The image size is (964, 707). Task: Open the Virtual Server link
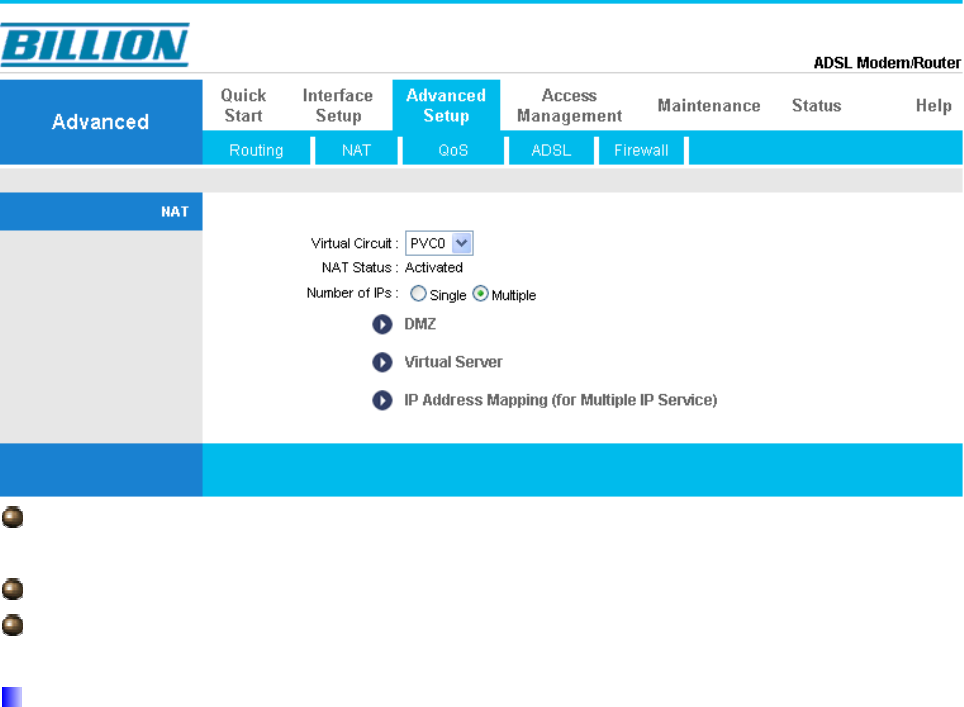pos(453,362)
